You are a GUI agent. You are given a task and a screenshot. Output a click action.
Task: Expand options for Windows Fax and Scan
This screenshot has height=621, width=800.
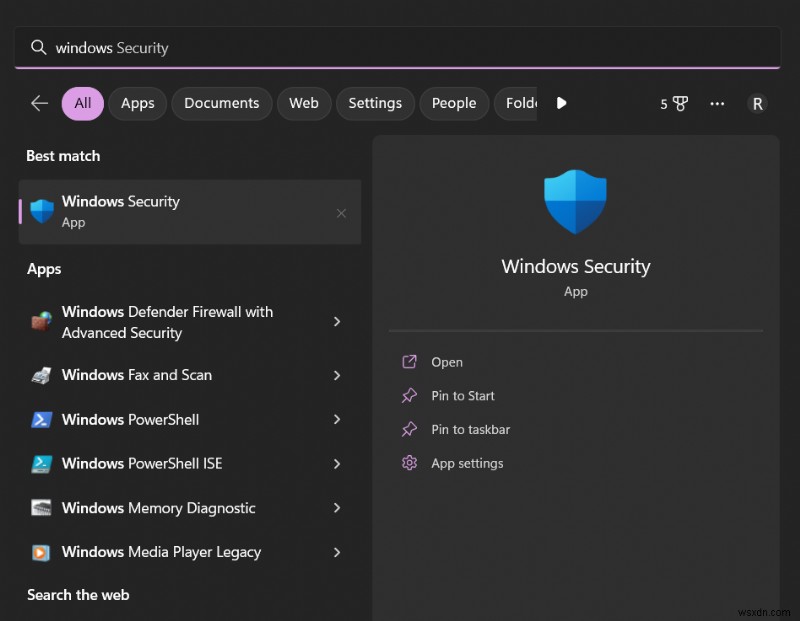337,376
